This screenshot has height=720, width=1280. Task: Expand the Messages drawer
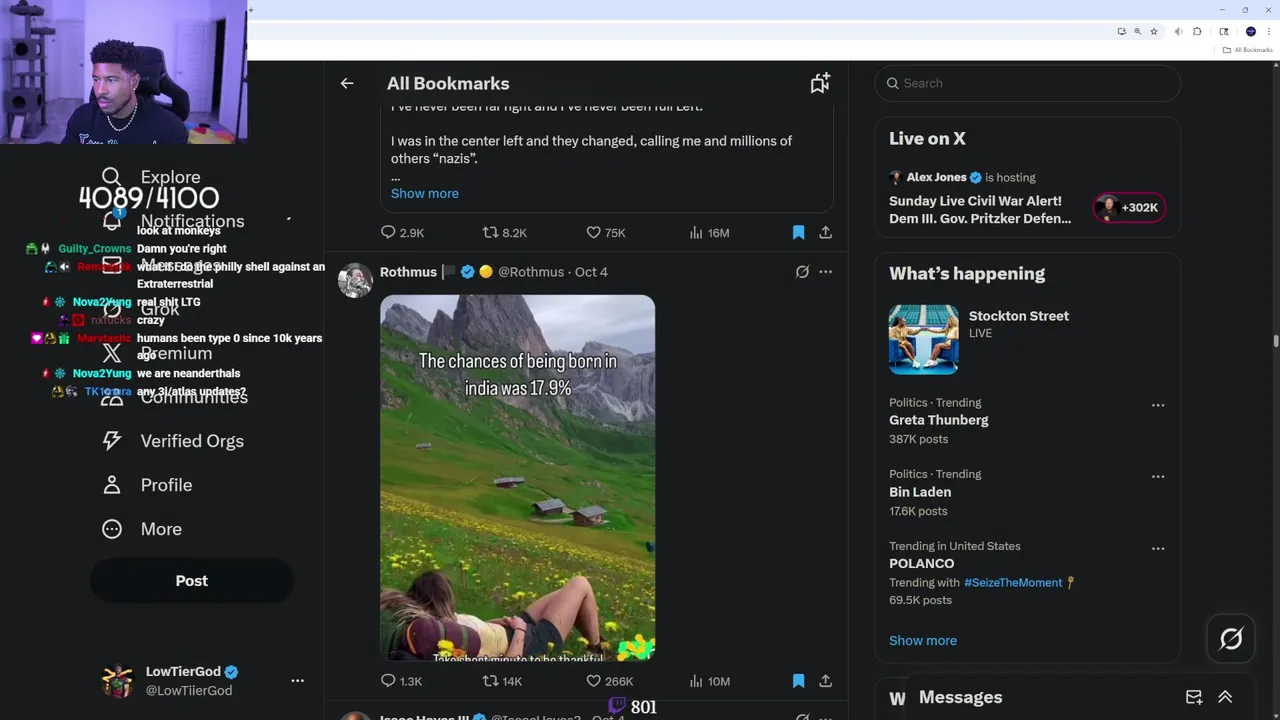click(x=1225, y=697)
